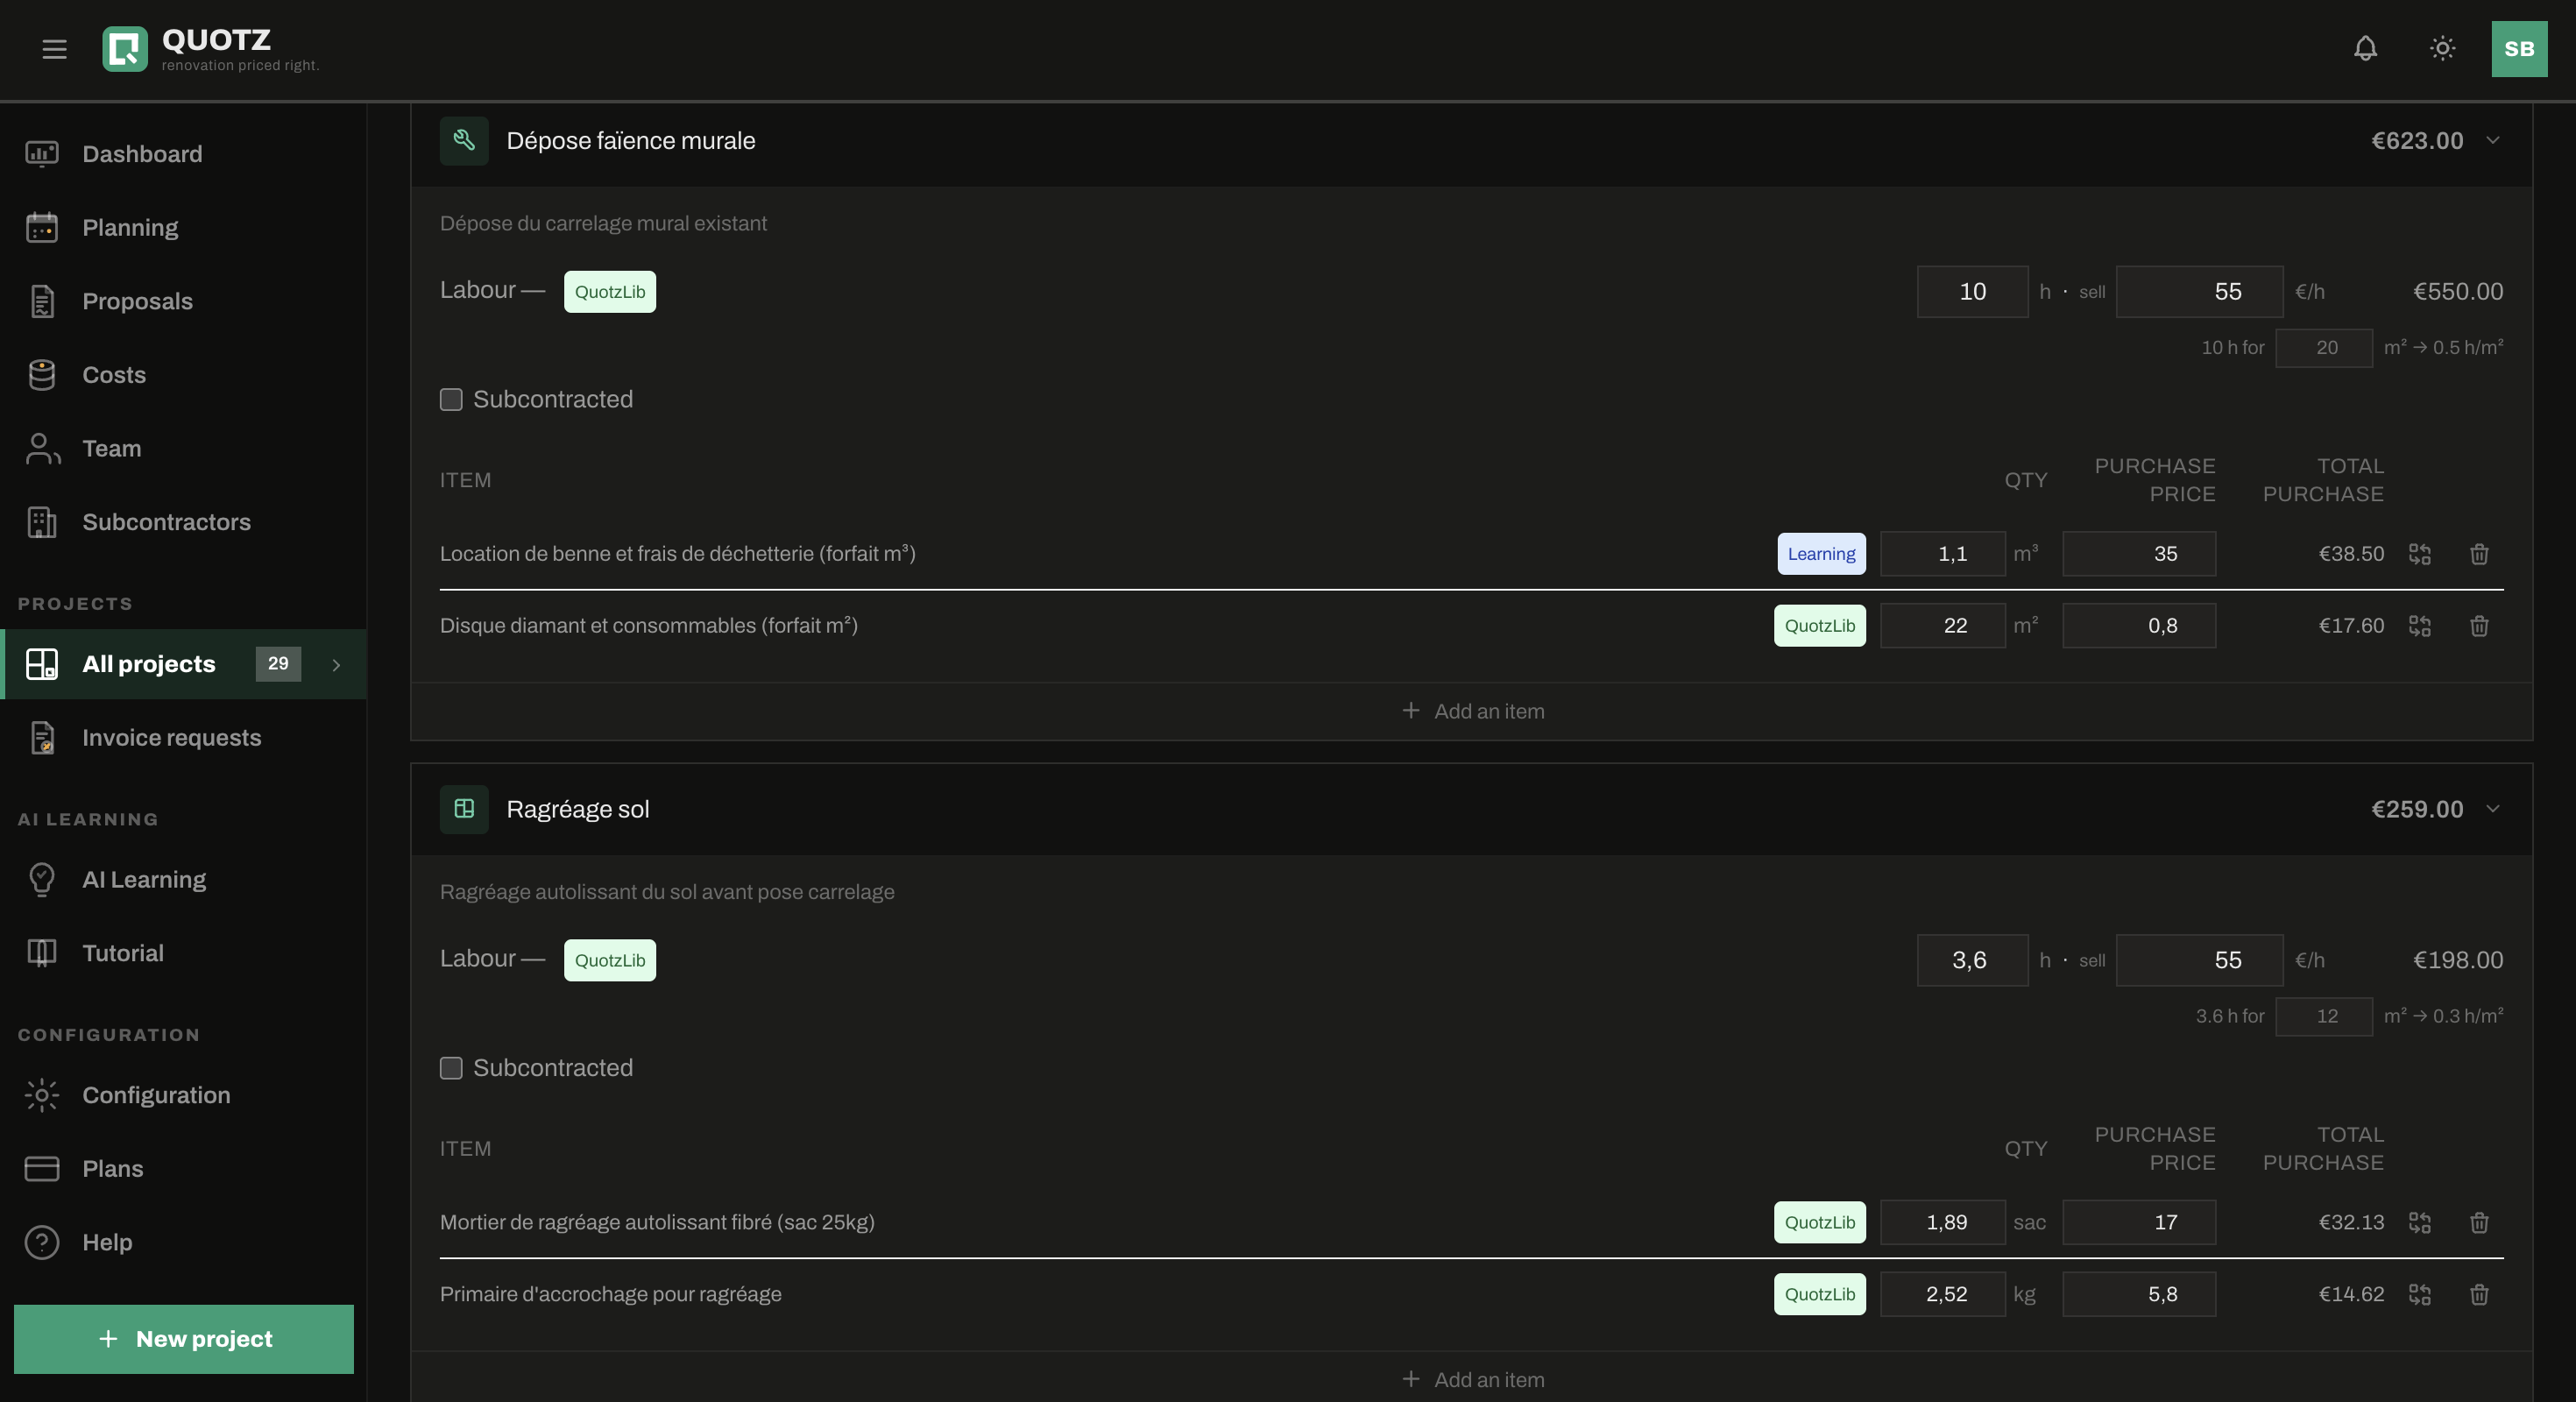Open the Configuration settings

click(183, 1095)
